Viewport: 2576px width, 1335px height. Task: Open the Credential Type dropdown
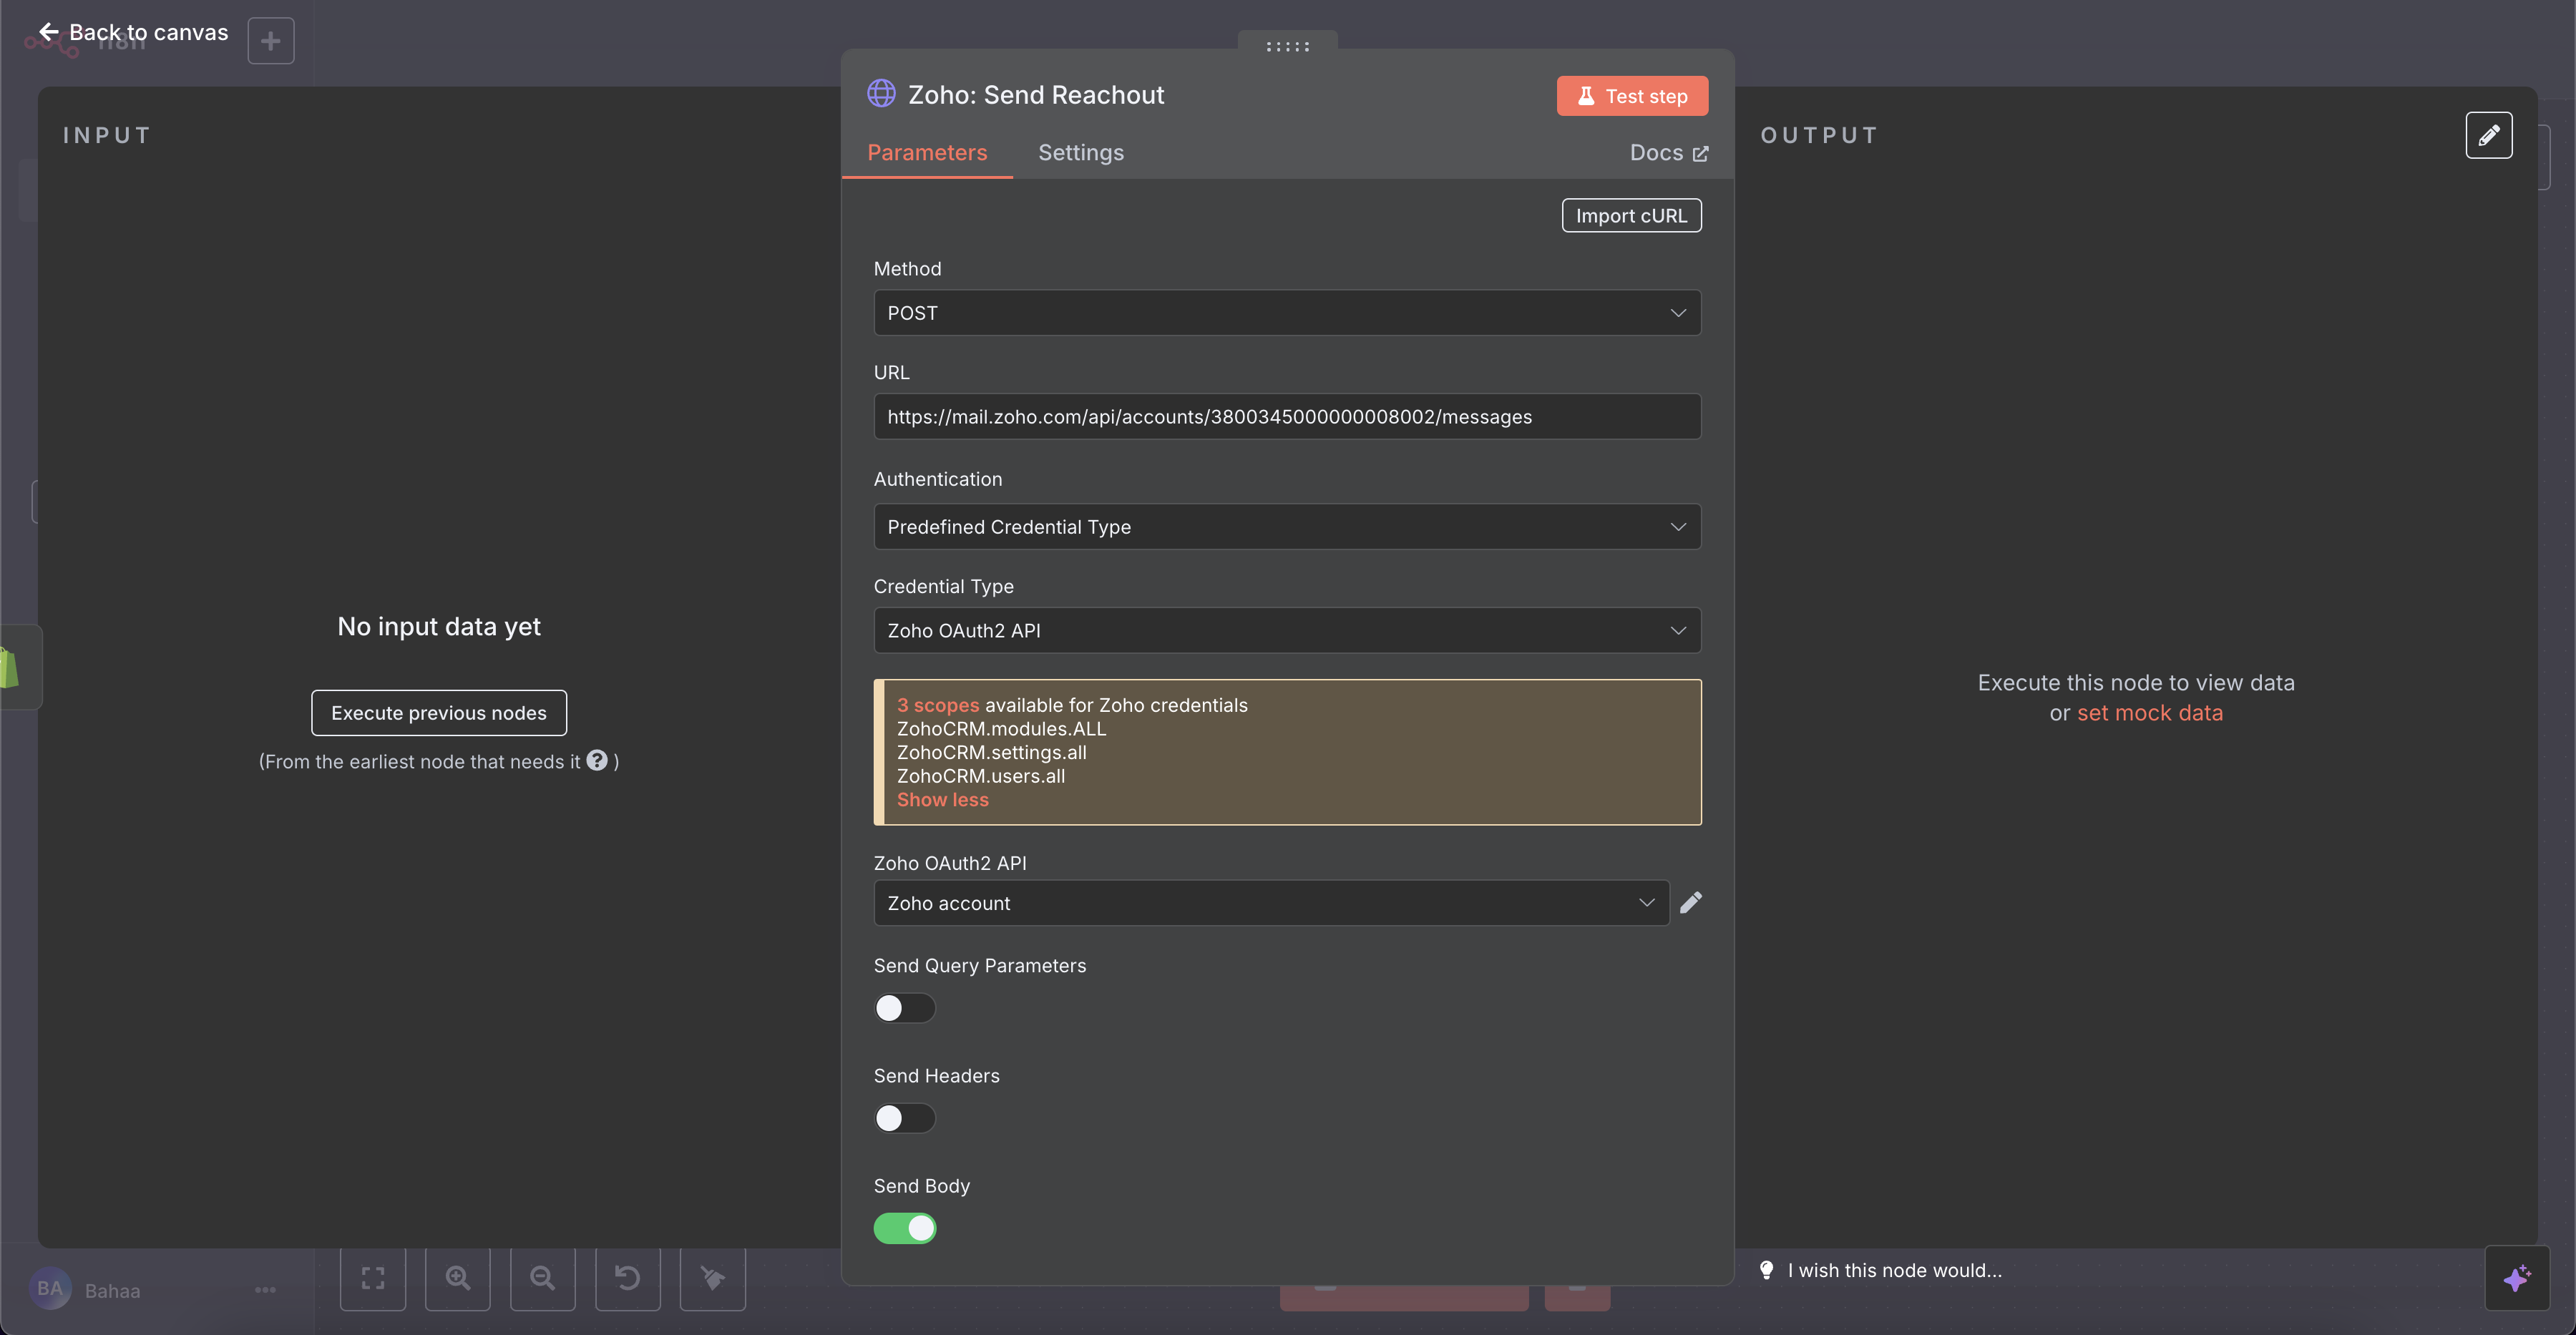pyautogui.click(x=1287, y=631)
